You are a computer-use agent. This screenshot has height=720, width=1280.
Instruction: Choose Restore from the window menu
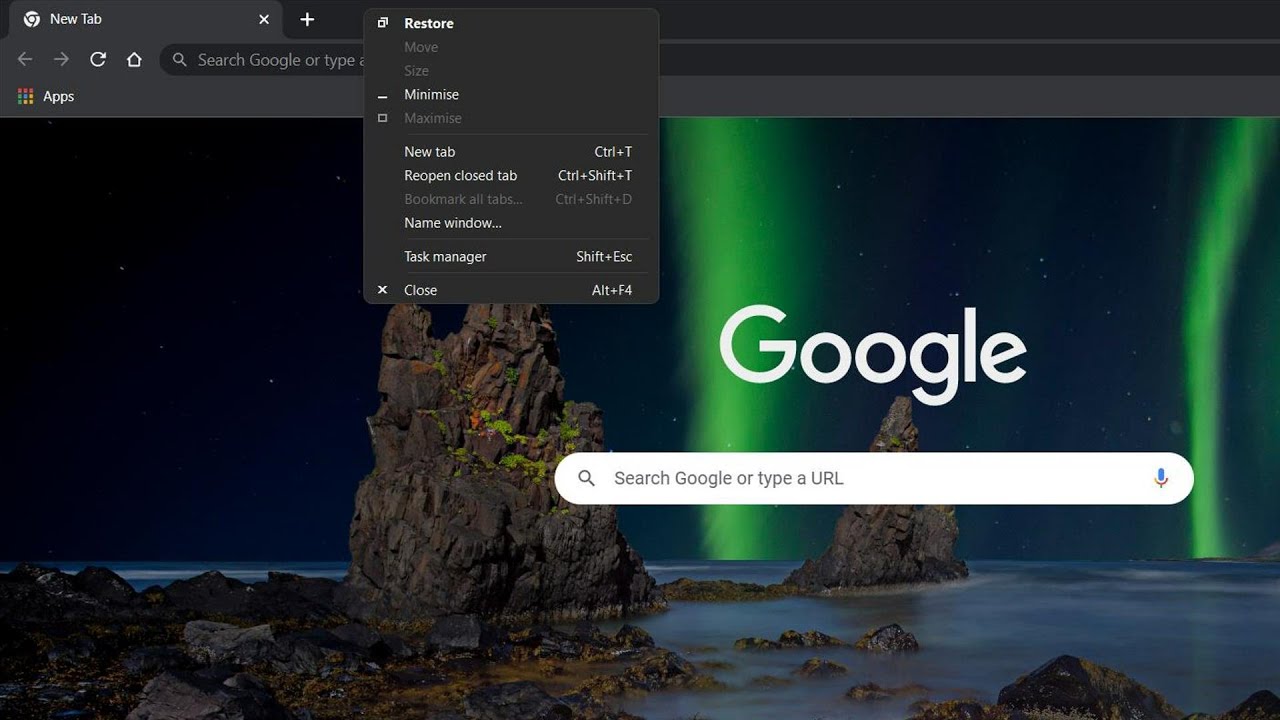pos(511,23)
